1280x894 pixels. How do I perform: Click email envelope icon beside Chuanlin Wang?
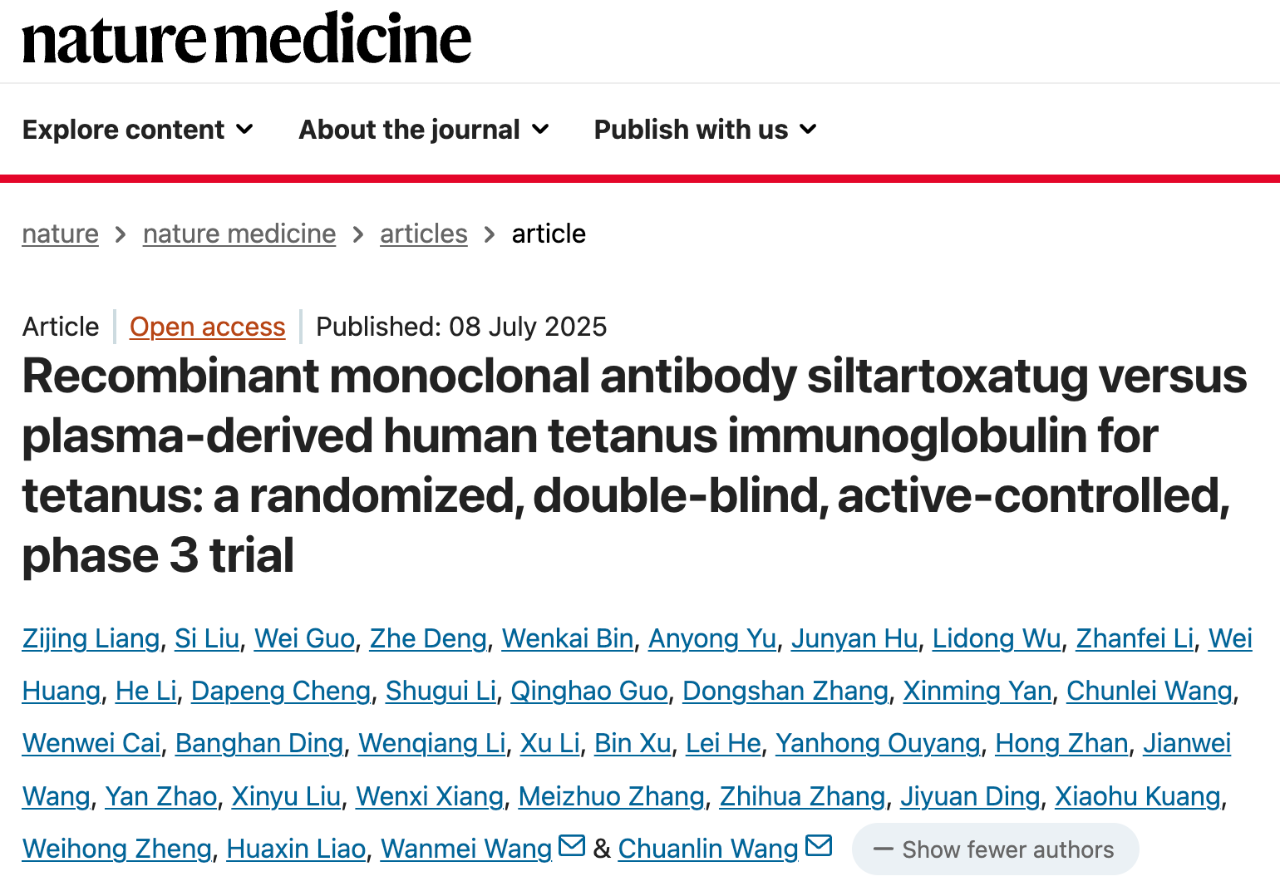tap(819, 847)
